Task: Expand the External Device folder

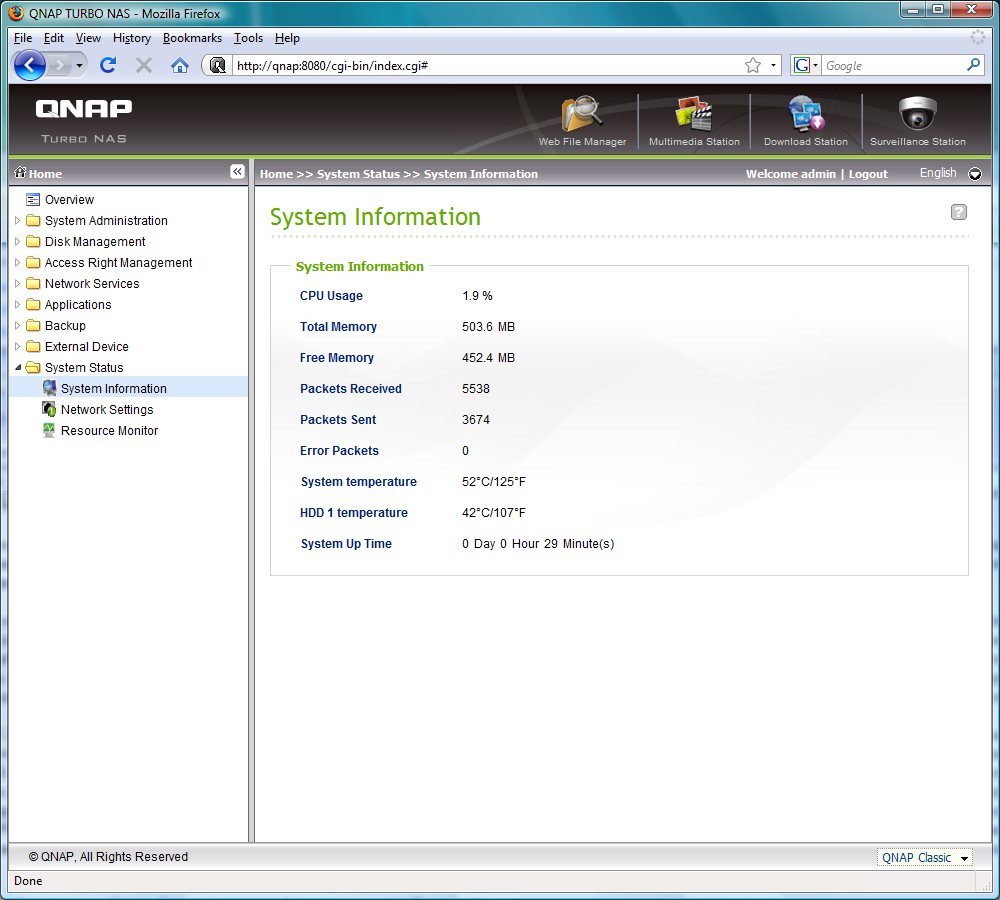Action: click(18, 346)
